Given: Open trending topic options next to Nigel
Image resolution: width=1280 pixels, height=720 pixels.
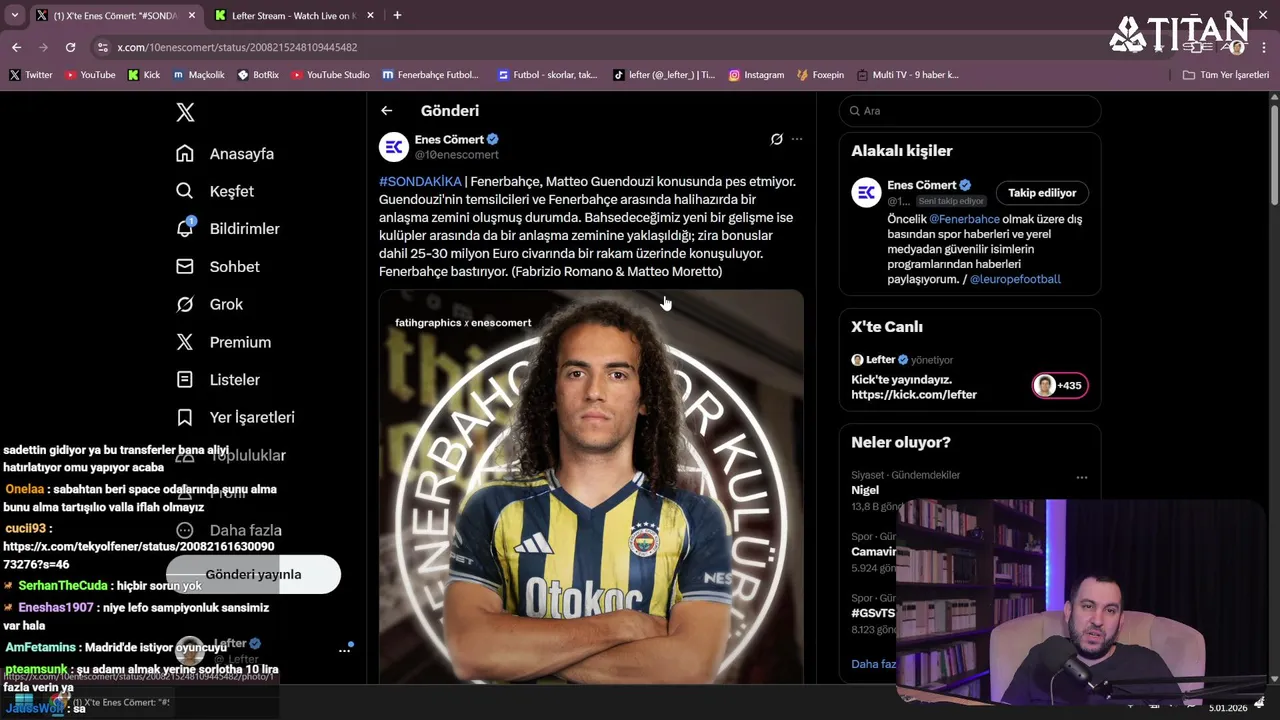Looking at the screenshot, I should tap(1081, 478).
